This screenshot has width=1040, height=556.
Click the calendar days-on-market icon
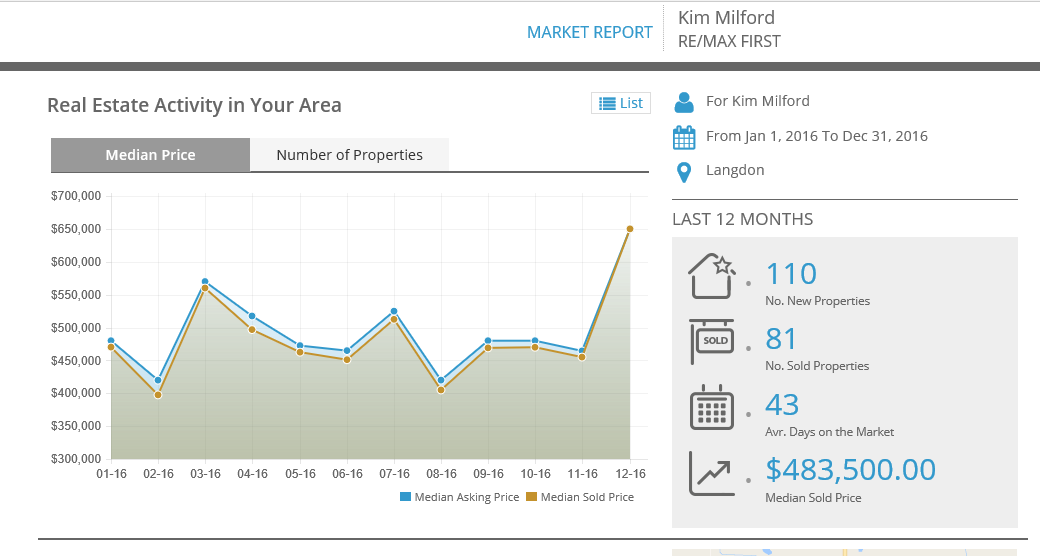(711, 408)
